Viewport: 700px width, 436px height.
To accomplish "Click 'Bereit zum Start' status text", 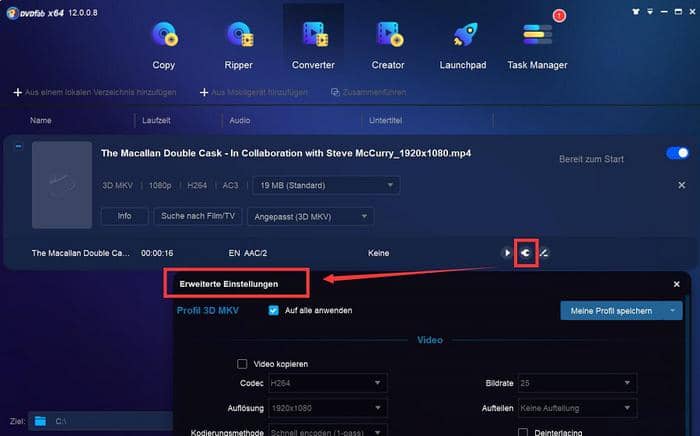I will 592,159.
